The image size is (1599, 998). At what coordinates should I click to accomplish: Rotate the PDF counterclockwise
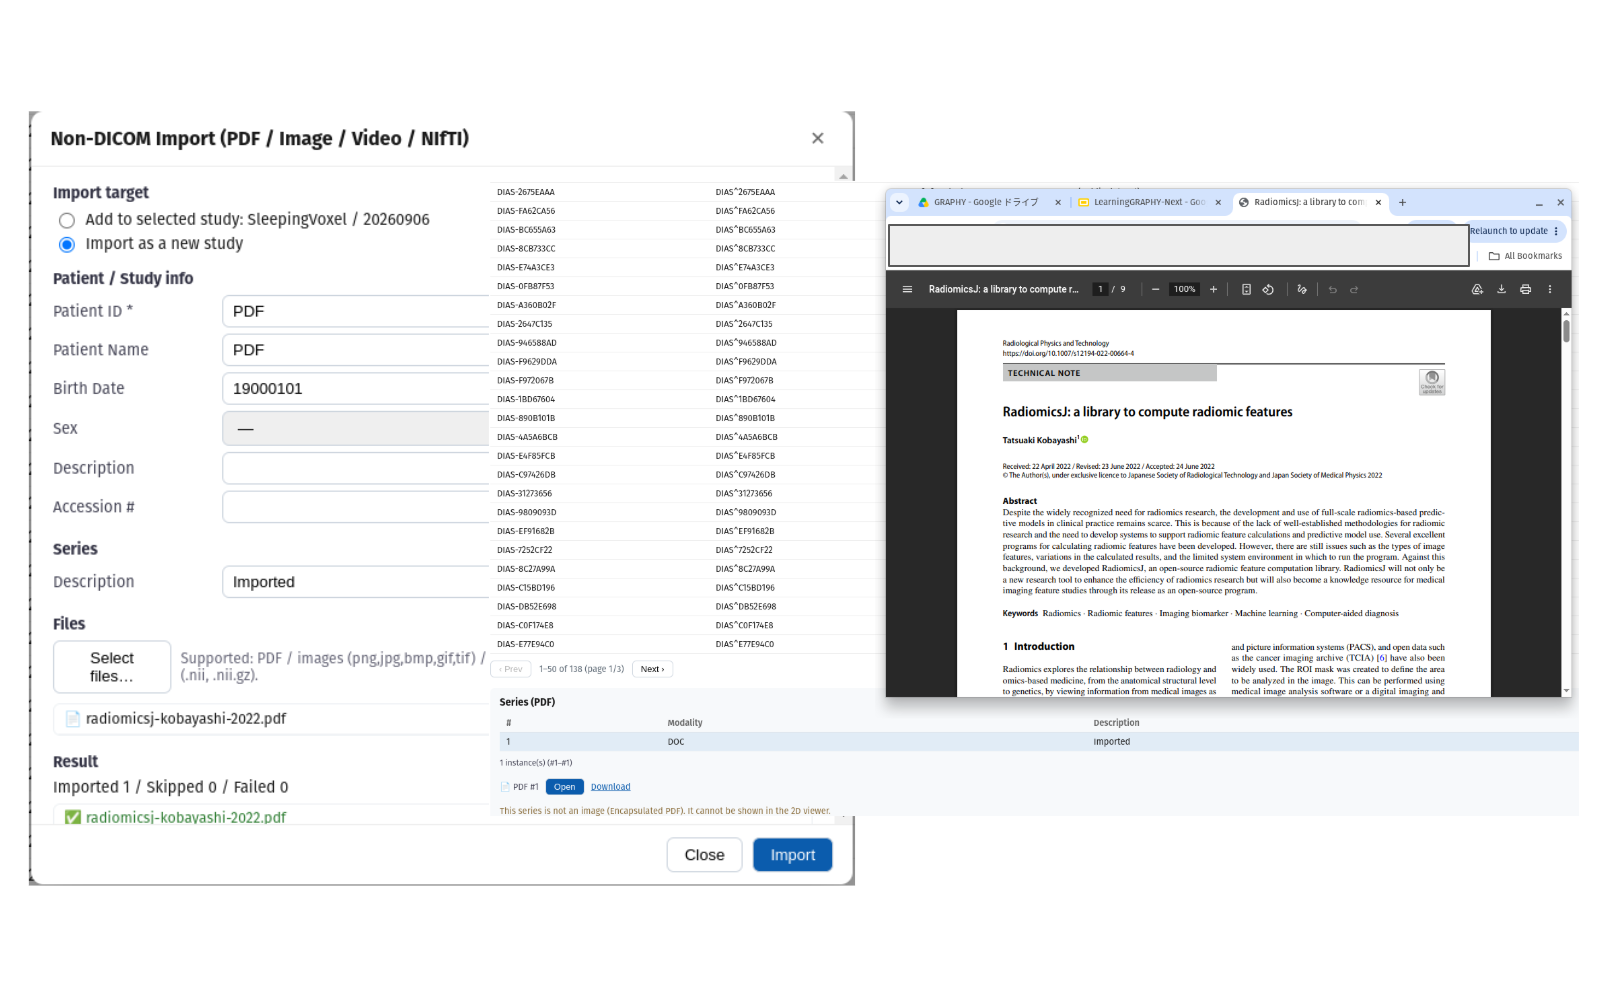click(1268, 290)
